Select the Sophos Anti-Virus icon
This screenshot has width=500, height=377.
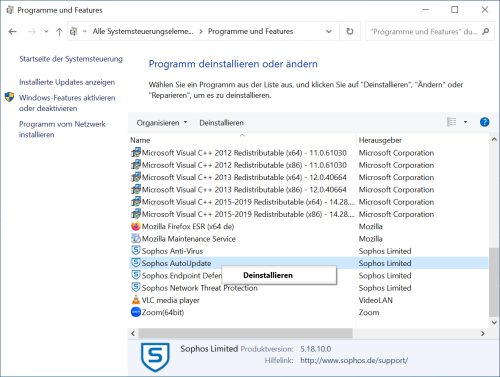136,251
